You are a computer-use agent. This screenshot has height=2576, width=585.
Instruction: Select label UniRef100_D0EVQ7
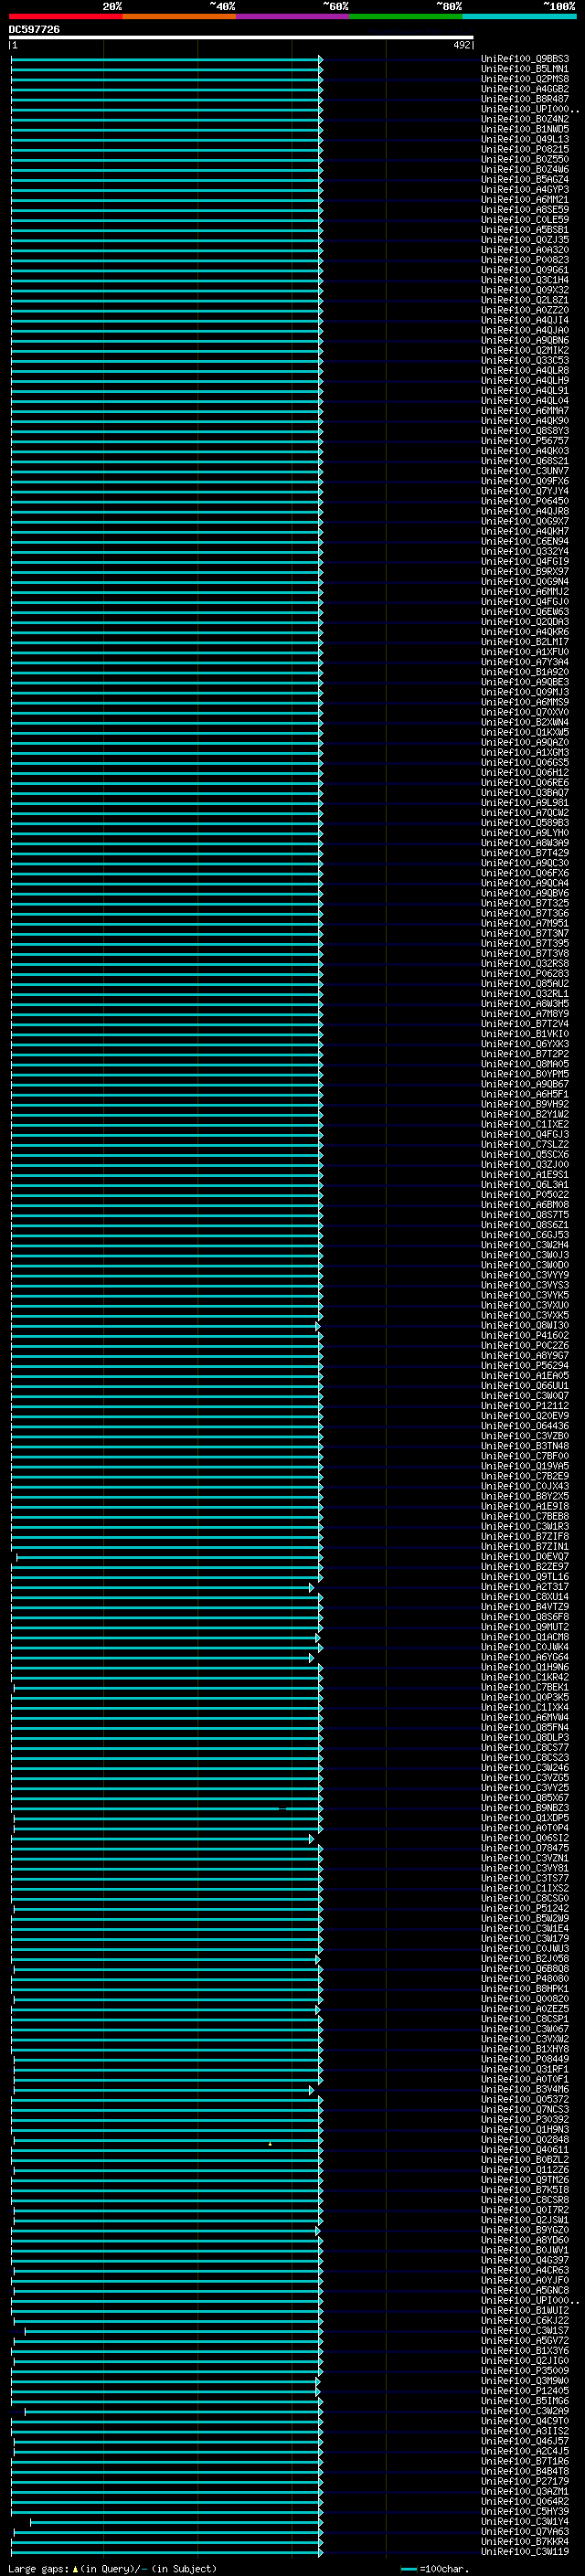coord(525,1557)
